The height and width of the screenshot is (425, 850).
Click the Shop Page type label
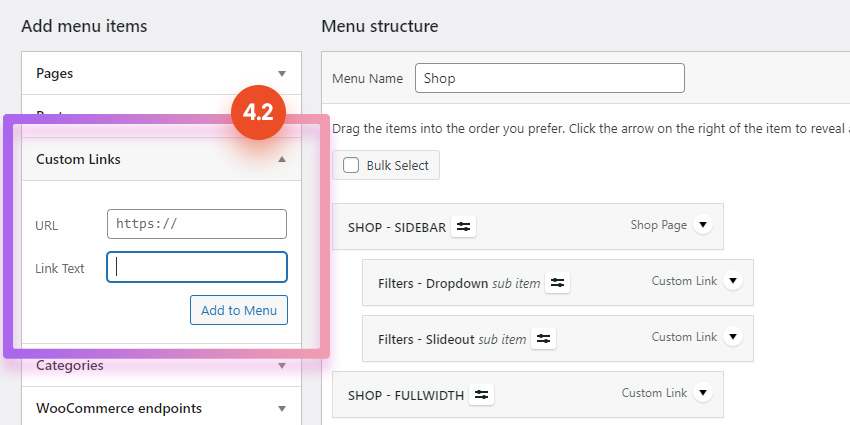pyautogui.click(x=659, y=224)
